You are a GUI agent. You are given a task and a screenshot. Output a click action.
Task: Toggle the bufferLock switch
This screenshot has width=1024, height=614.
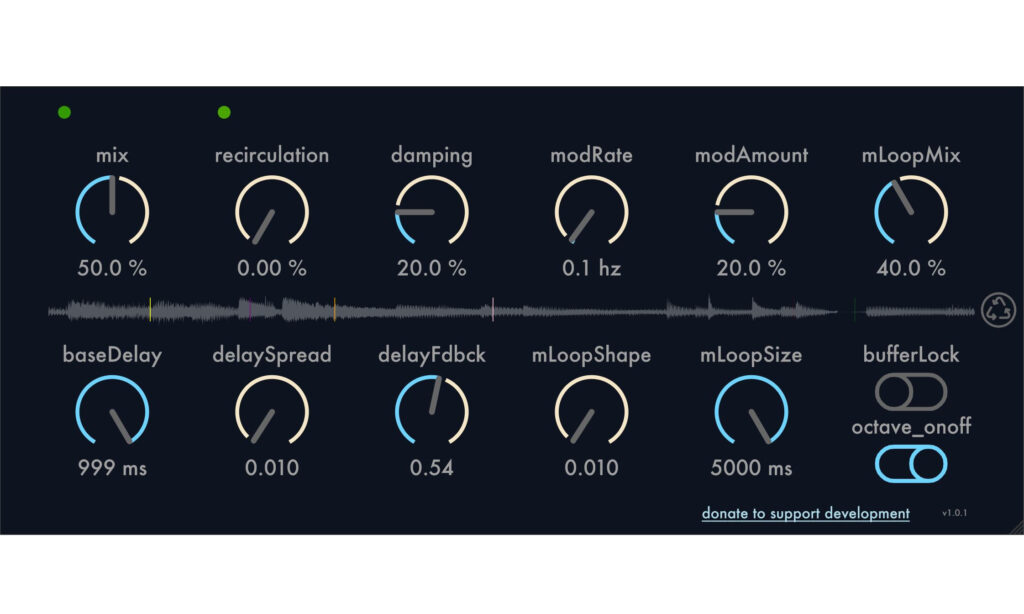pos(911,391)
